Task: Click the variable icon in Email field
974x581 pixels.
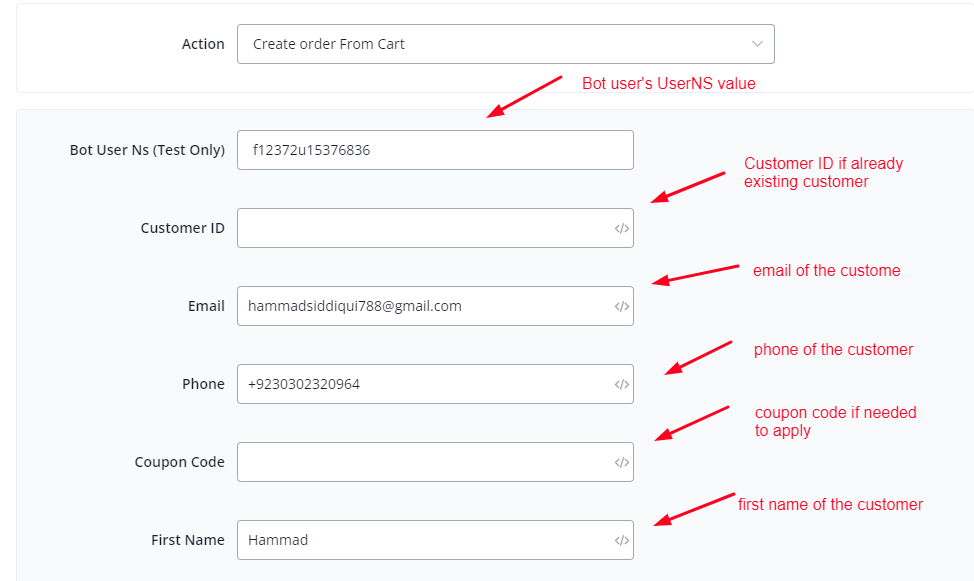Action: click(x=622, y=307)
